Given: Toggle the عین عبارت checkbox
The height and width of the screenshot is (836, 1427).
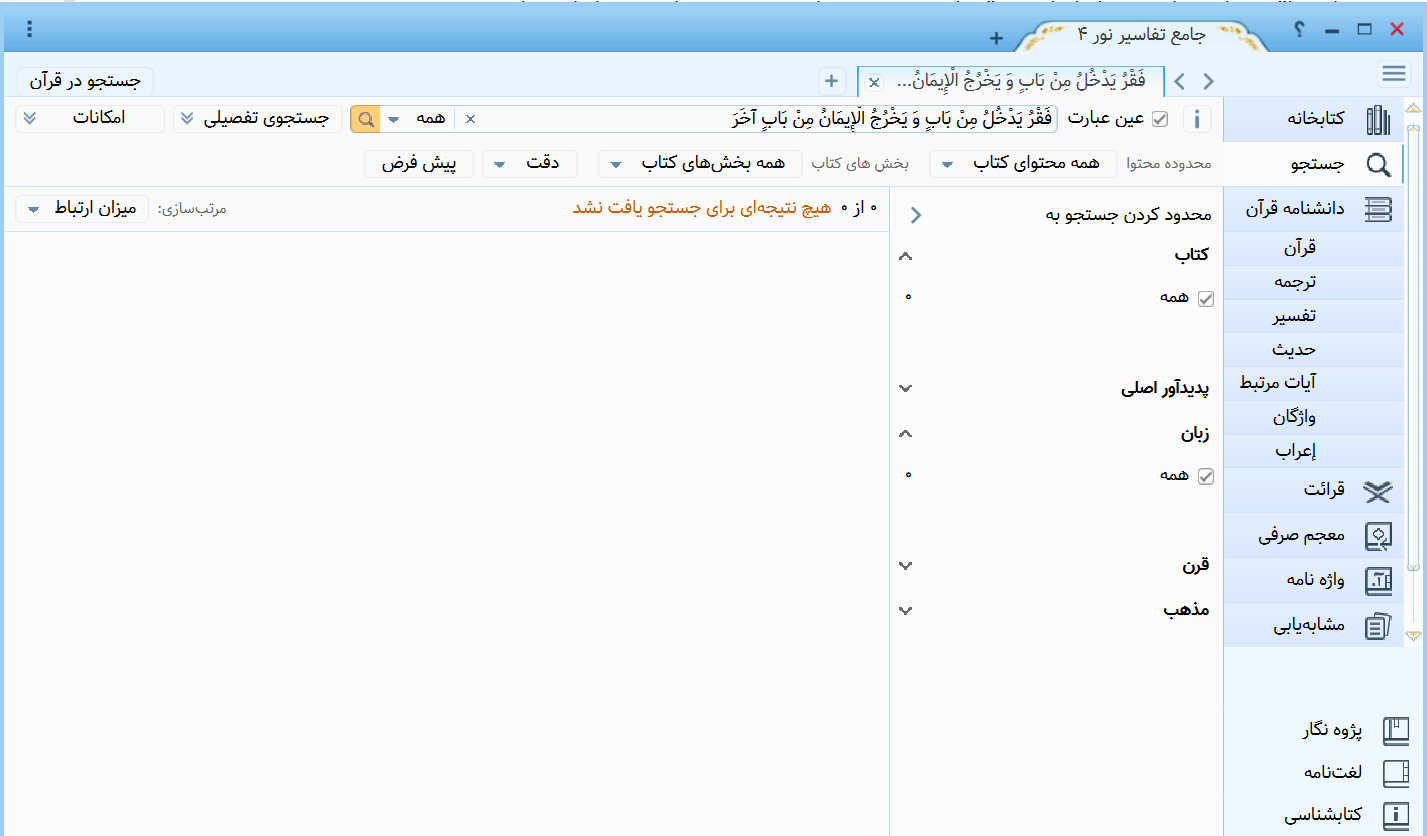Looking at the screenshot, I should pos(1160,119).
